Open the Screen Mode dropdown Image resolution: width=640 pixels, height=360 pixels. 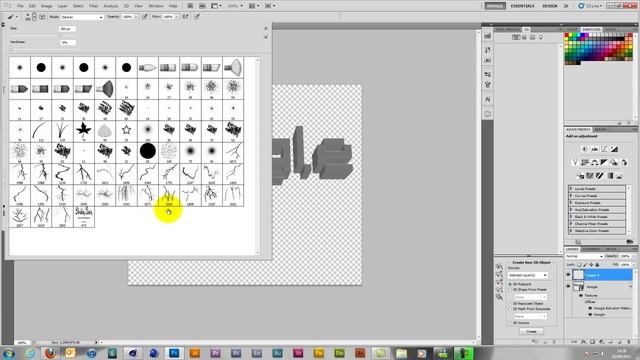(270, 6)
